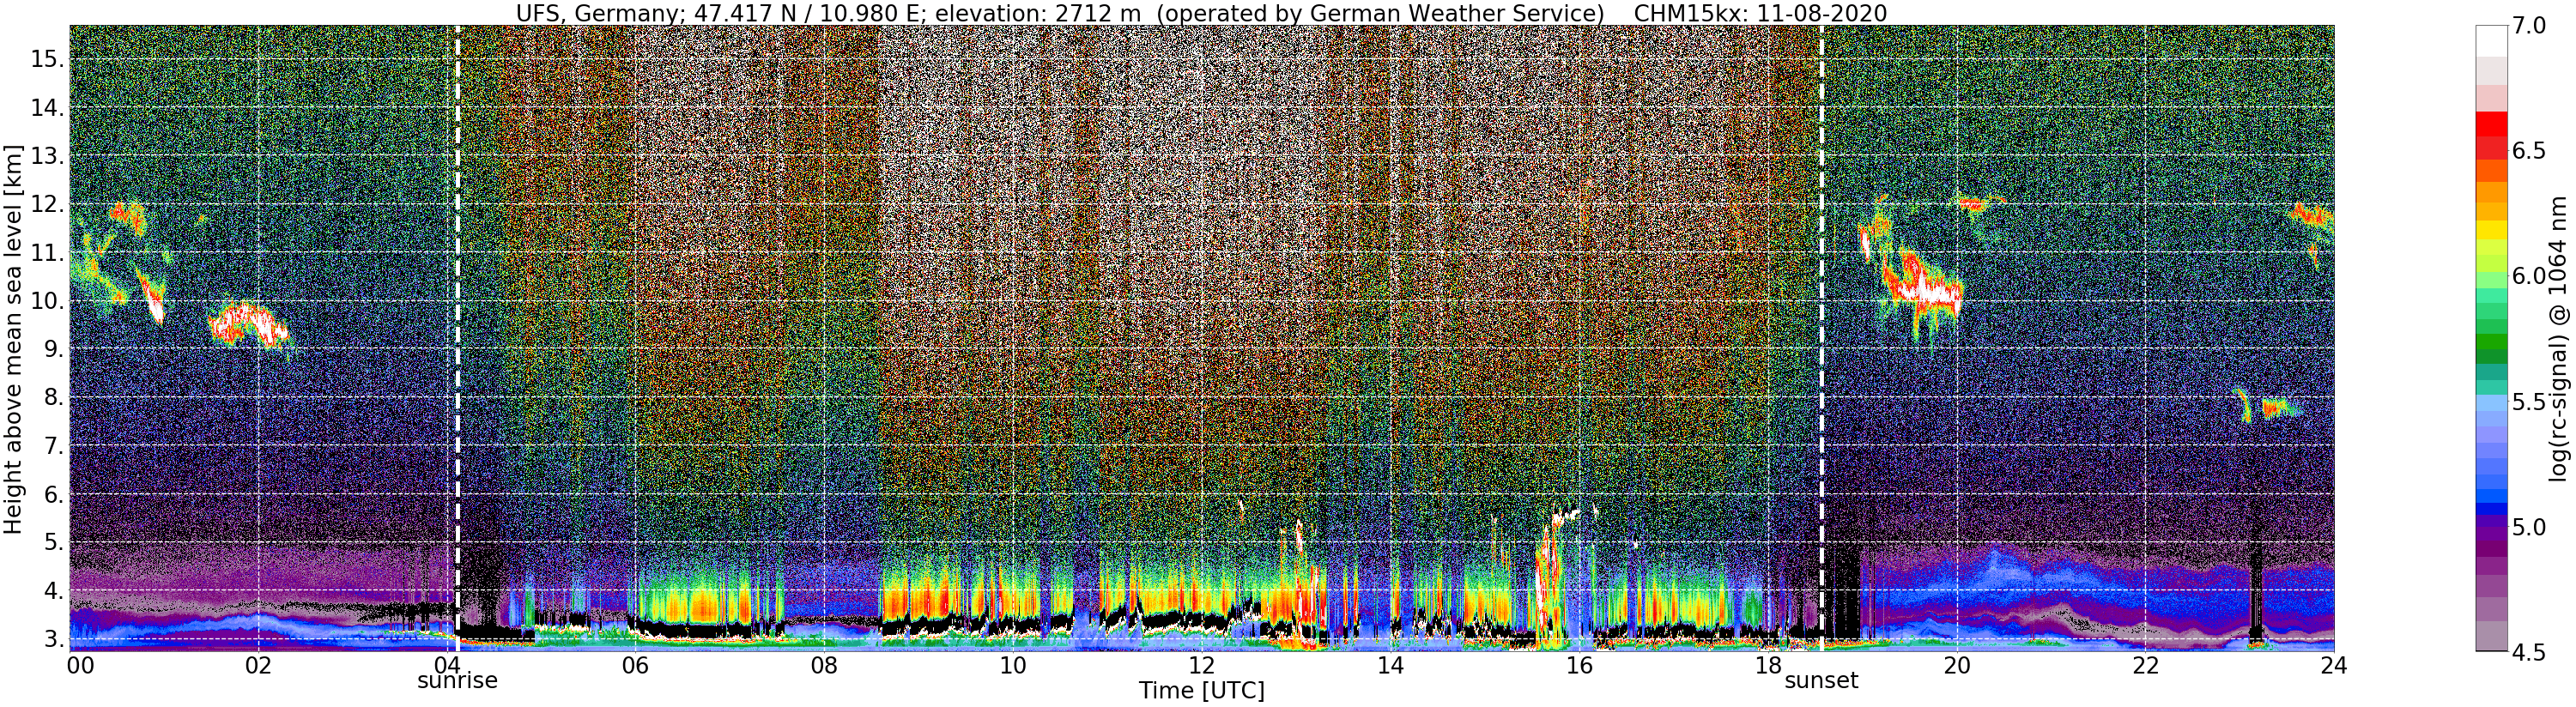Click the x-axis tick label '02'
2576x707 pixels.
(258, 665)
